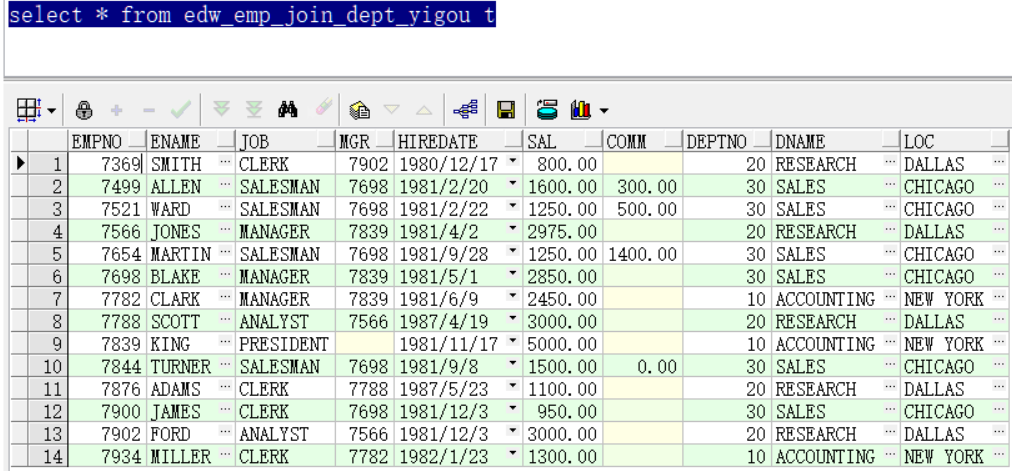Click the eraser clear record icon

(323, 107)
